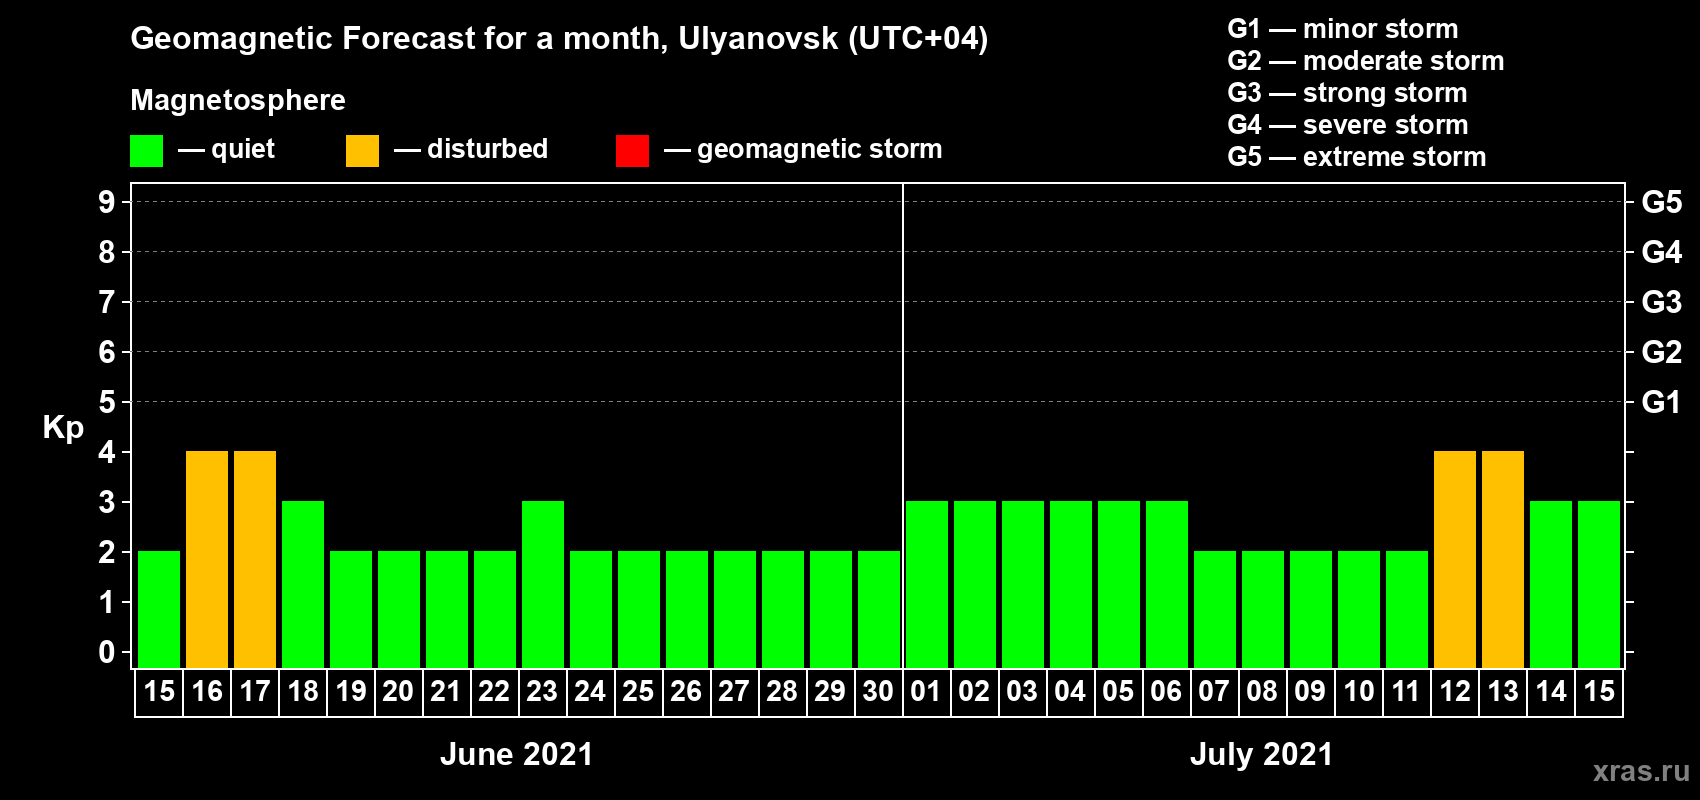Select the Magnetosphere heading text
This screenshot has width=1700, height=800.
pos(238,100)
